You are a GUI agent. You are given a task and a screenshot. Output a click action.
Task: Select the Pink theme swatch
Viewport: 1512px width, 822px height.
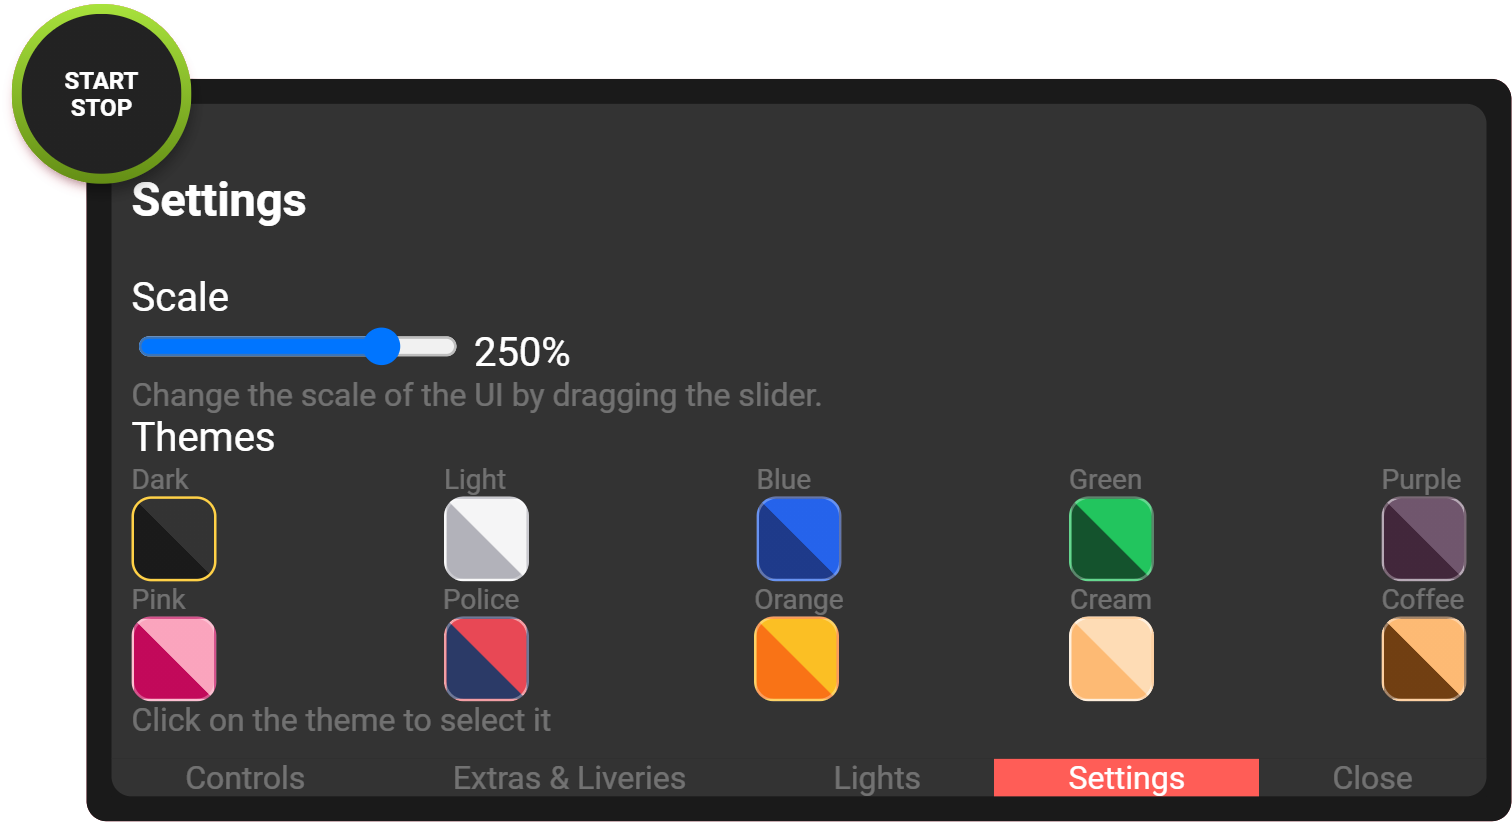(x=174, y=659)
